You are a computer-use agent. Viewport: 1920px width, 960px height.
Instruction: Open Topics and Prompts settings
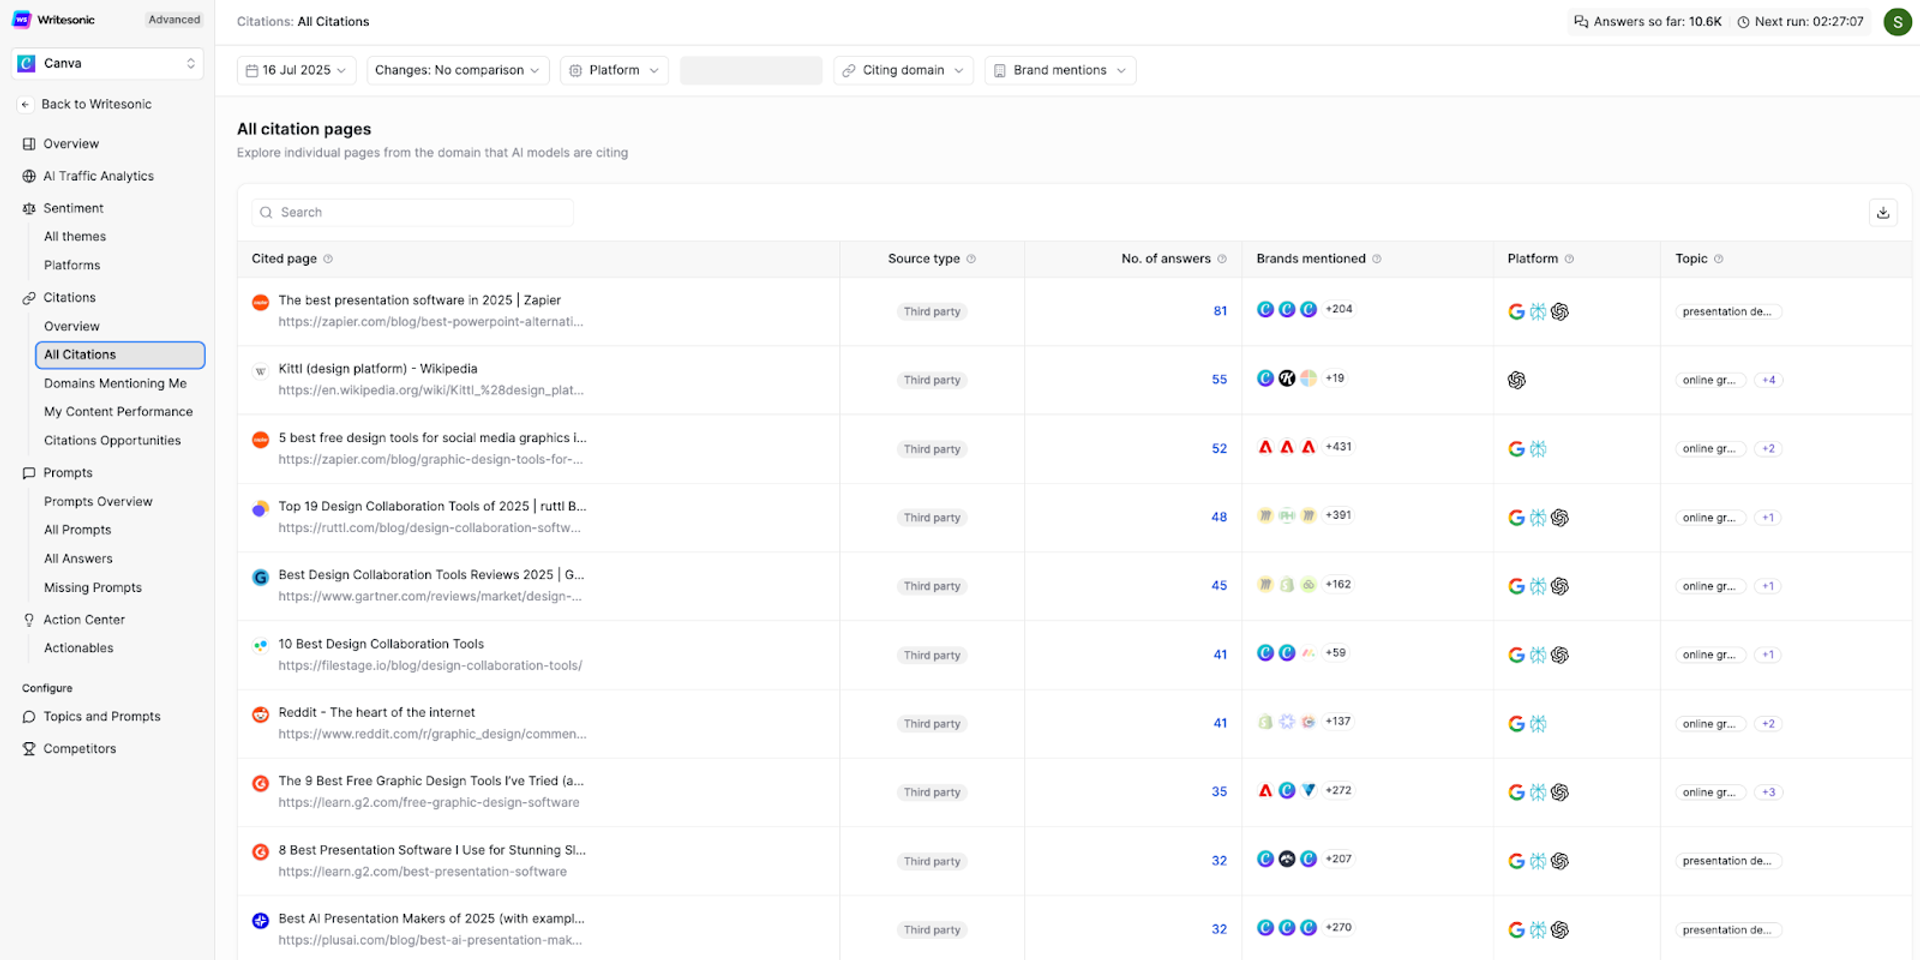click(101, 717)
